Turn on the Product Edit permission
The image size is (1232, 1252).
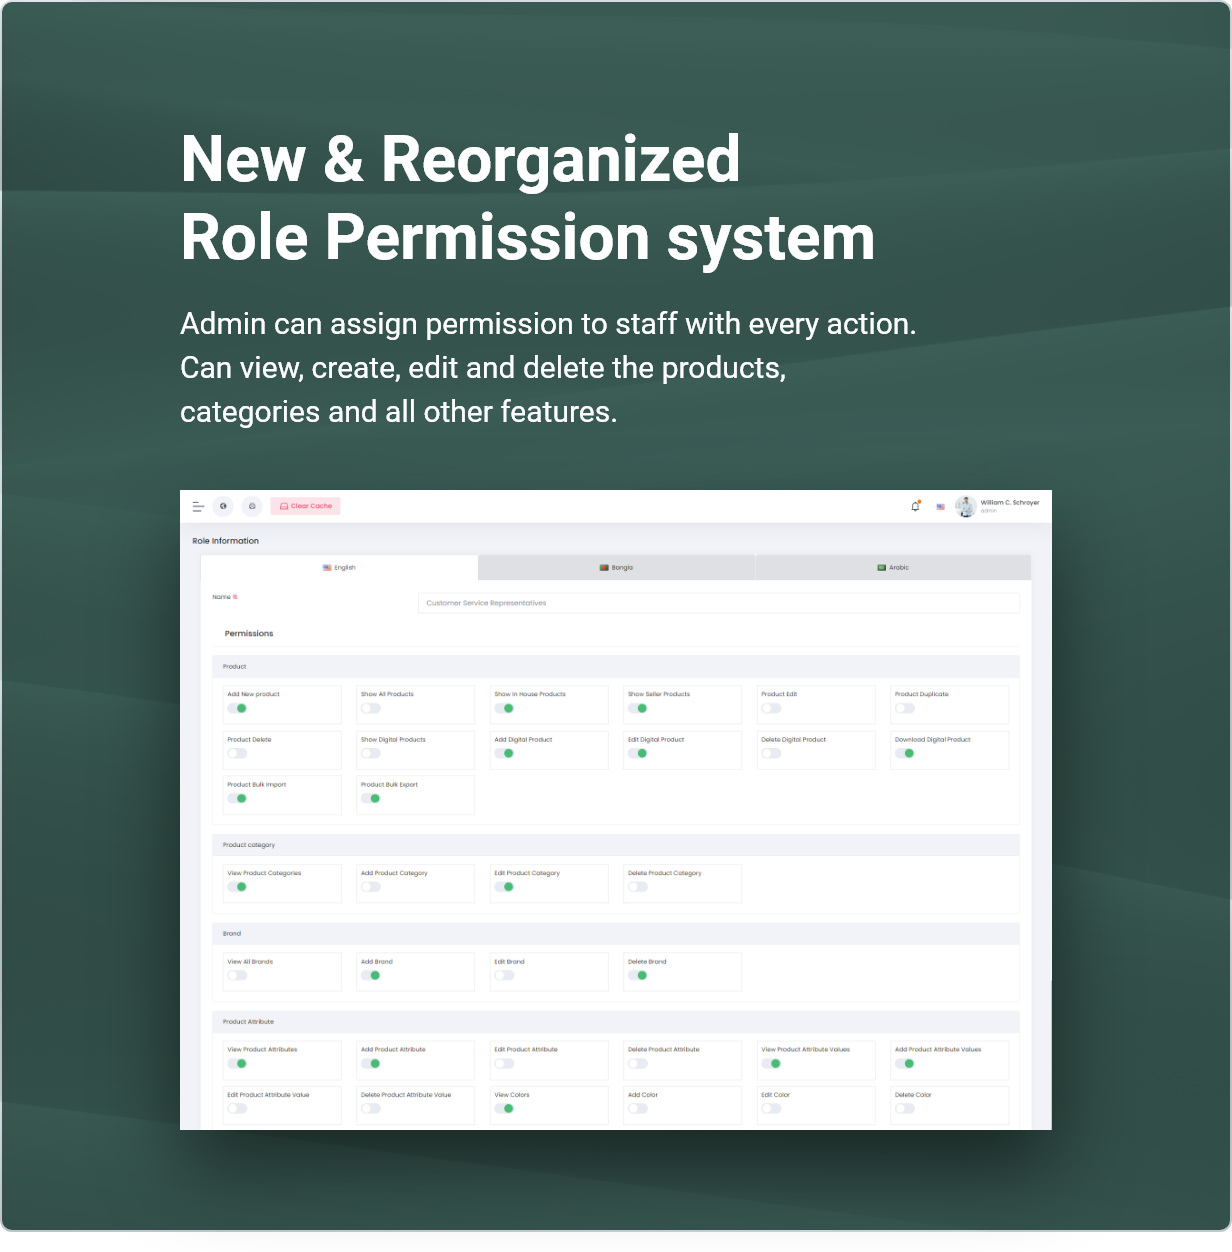(771, 708)
